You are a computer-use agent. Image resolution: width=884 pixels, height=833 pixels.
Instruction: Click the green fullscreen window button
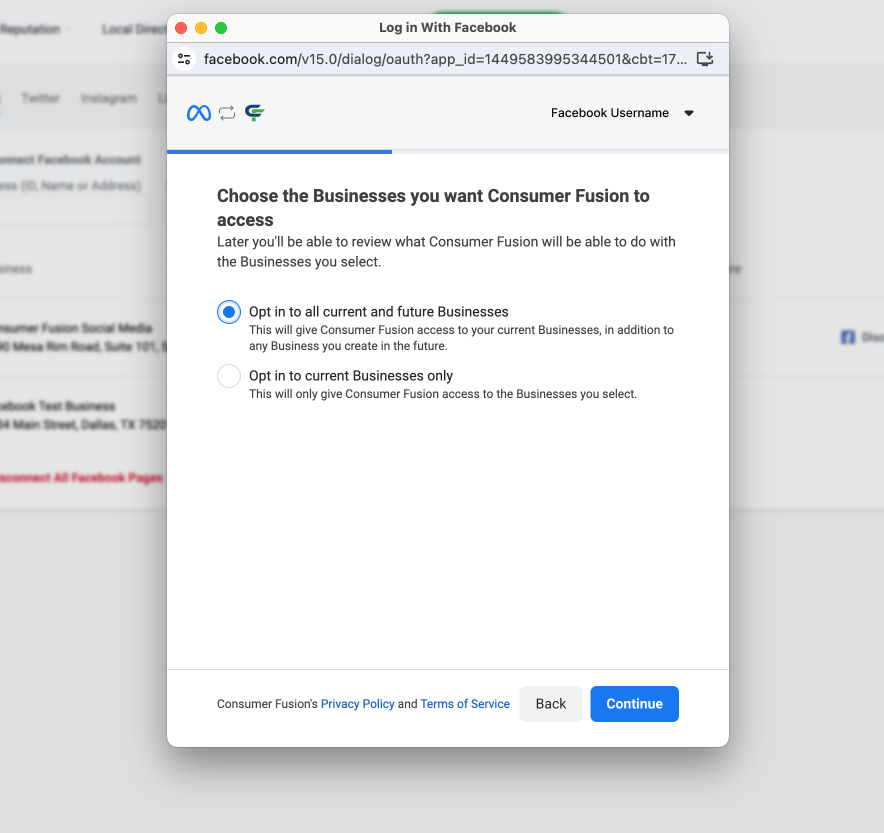[x=221, y=28]
